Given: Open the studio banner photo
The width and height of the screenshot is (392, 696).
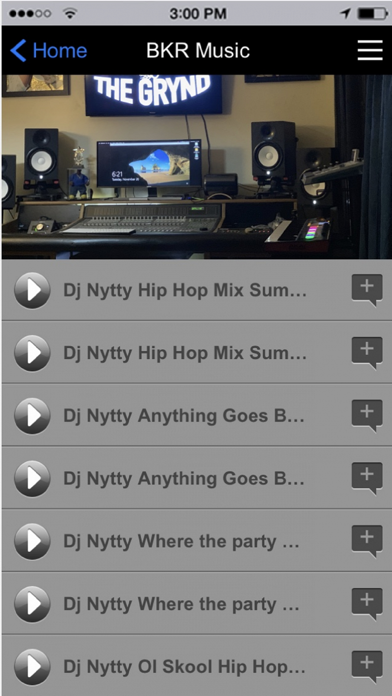Looking at the screenshot, I should [196, 167].
